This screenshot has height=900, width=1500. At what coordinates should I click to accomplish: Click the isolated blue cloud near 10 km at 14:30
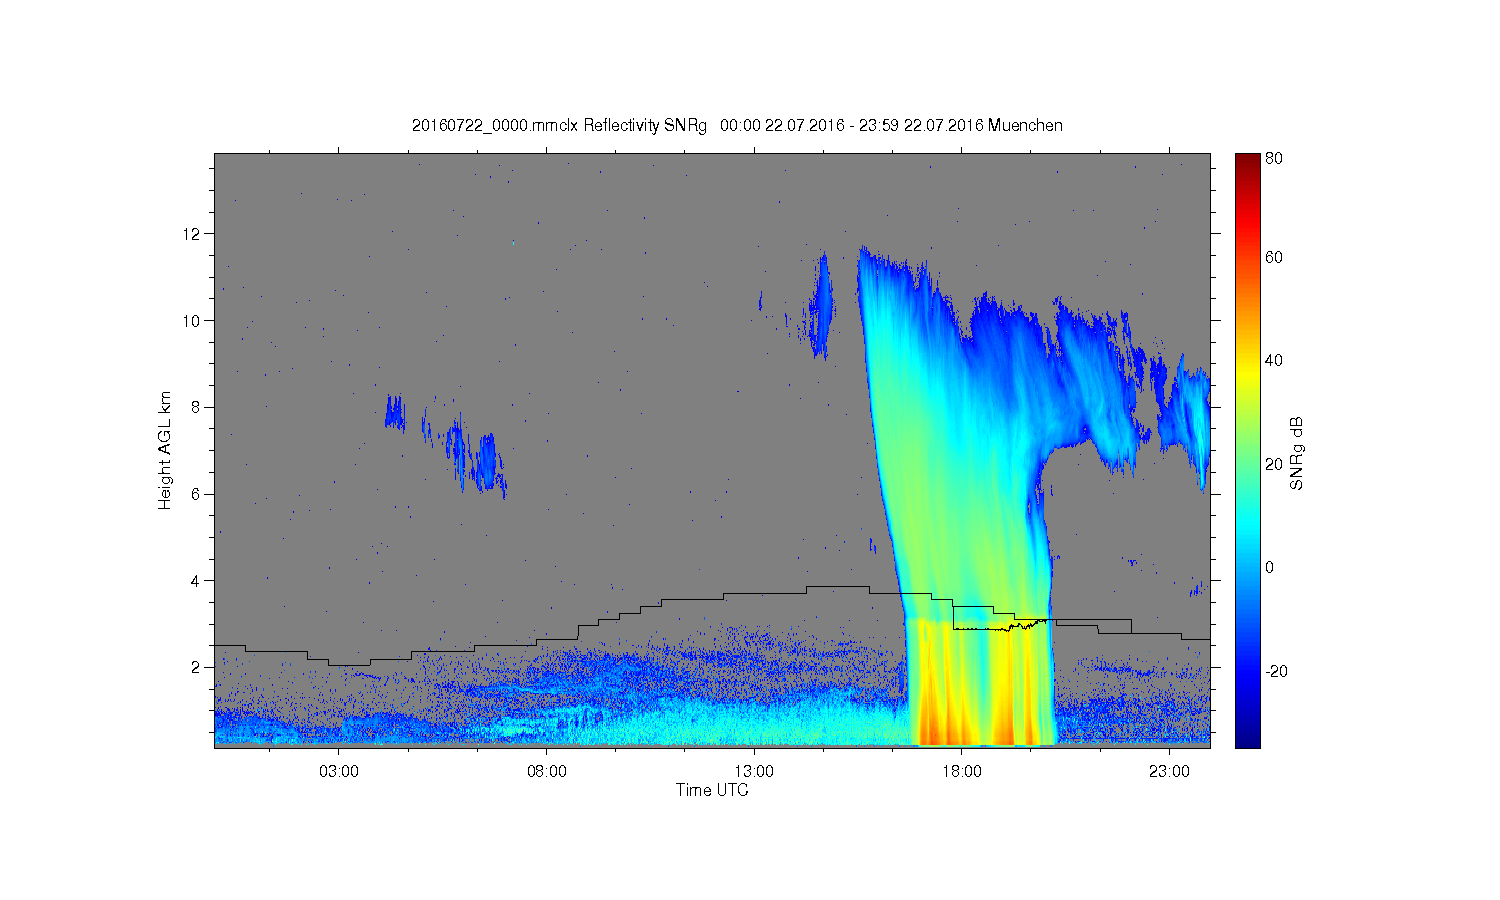click(822, 305)
